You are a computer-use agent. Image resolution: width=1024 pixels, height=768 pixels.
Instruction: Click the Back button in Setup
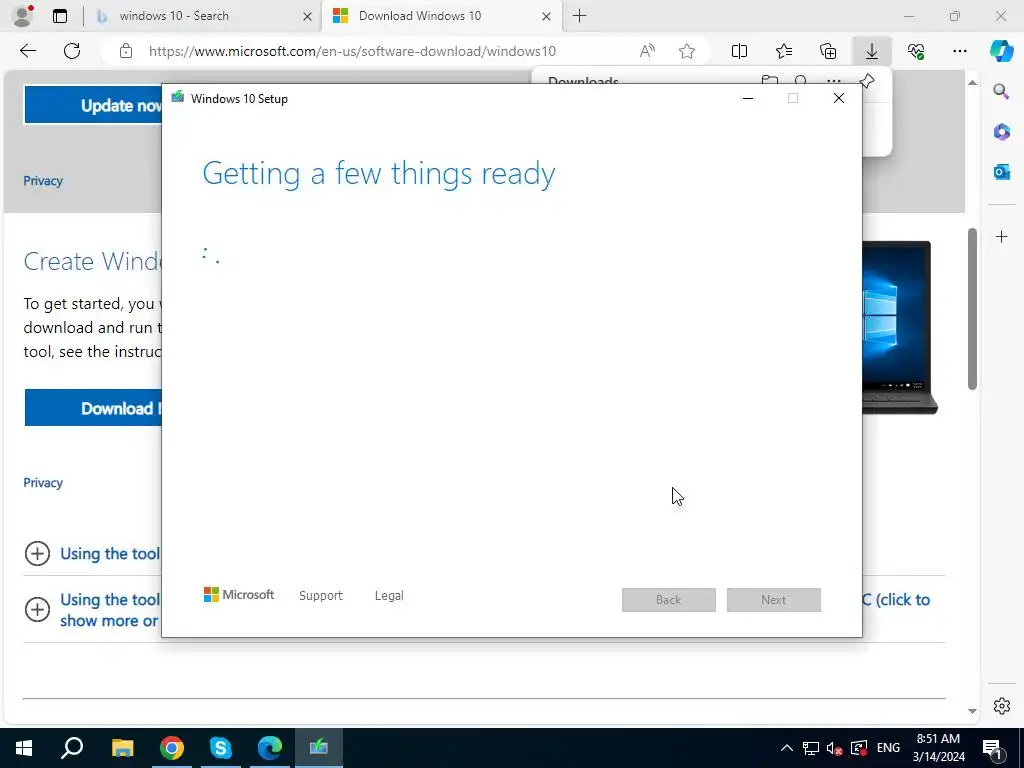click(669, 600)
